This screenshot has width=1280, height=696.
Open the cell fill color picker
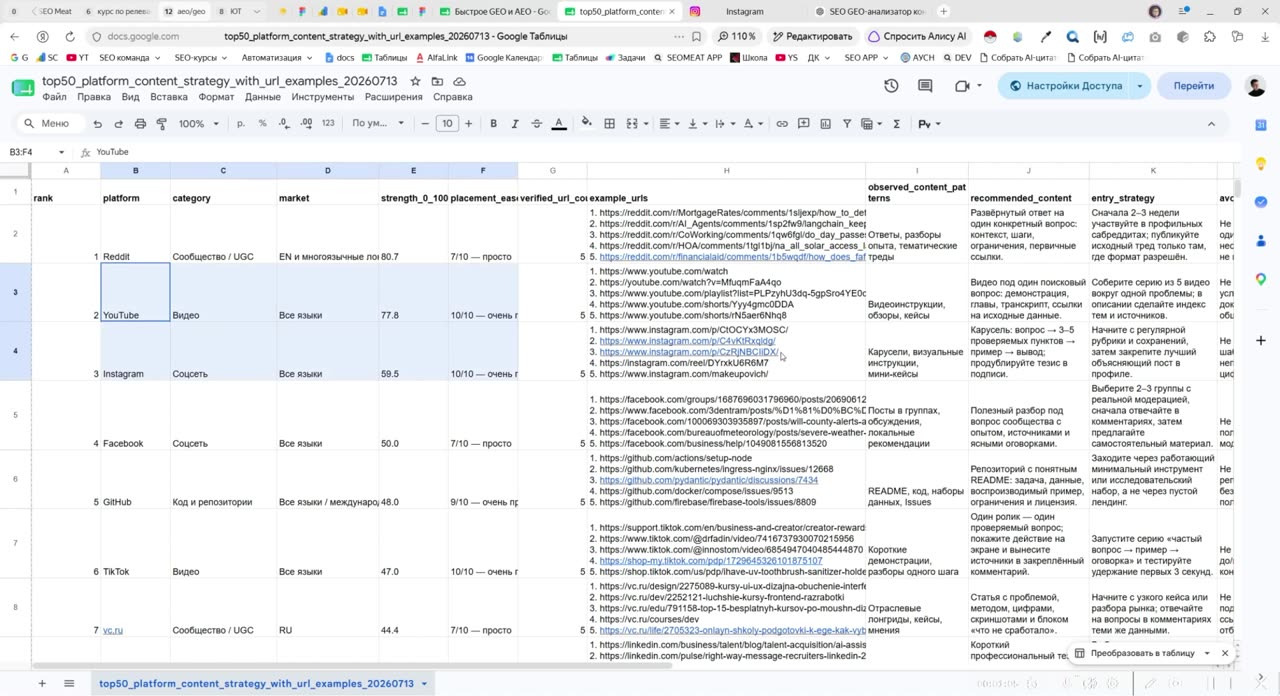pyautogui.click(x=586, y=124)
